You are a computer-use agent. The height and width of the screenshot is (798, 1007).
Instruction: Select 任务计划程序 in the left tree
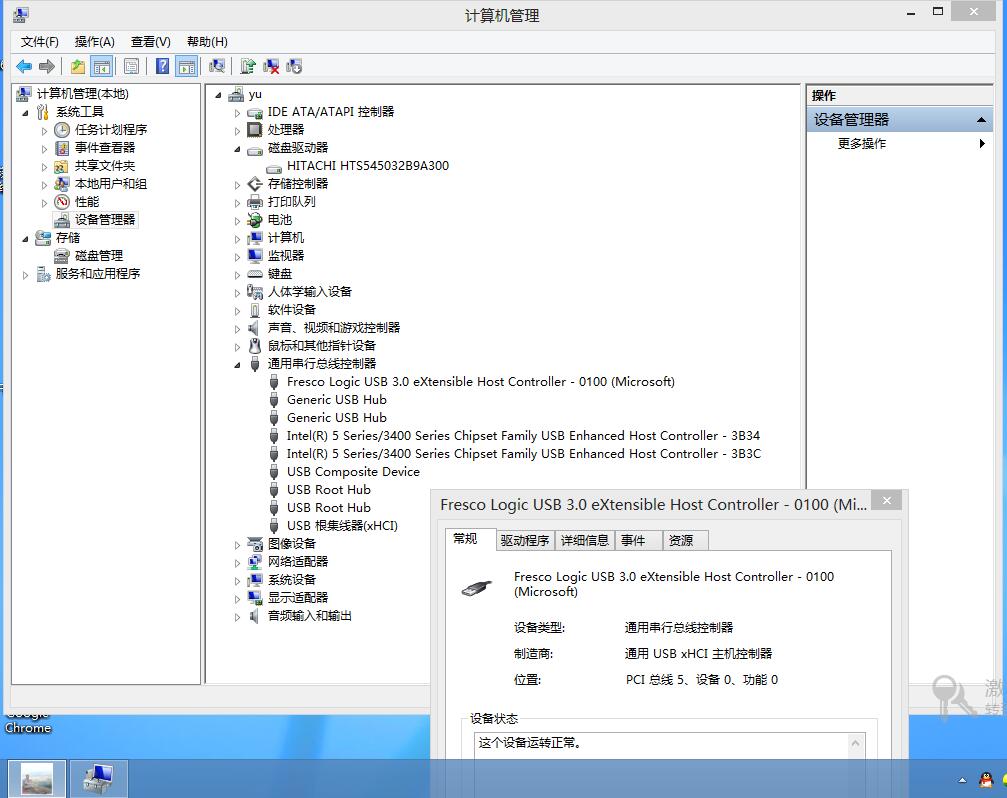point(110,130)
